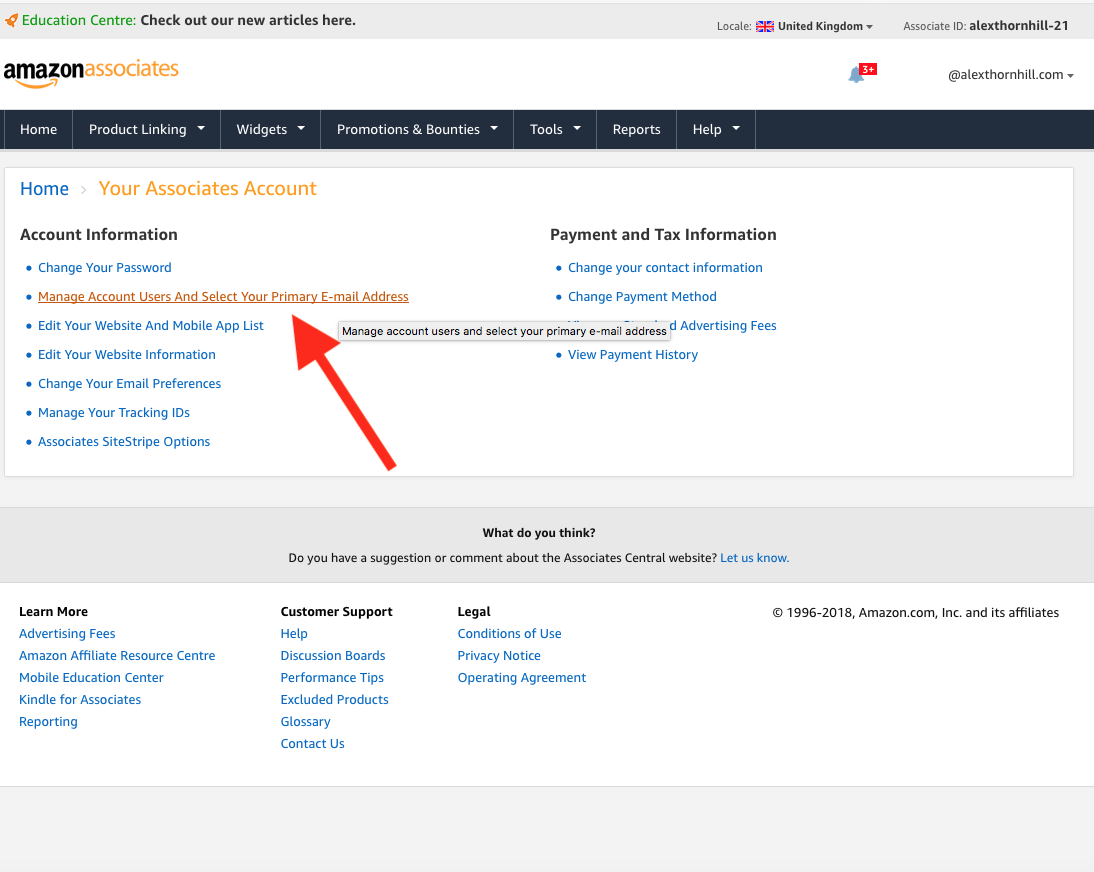Open Help link under Customer Support

pos(294,633)
